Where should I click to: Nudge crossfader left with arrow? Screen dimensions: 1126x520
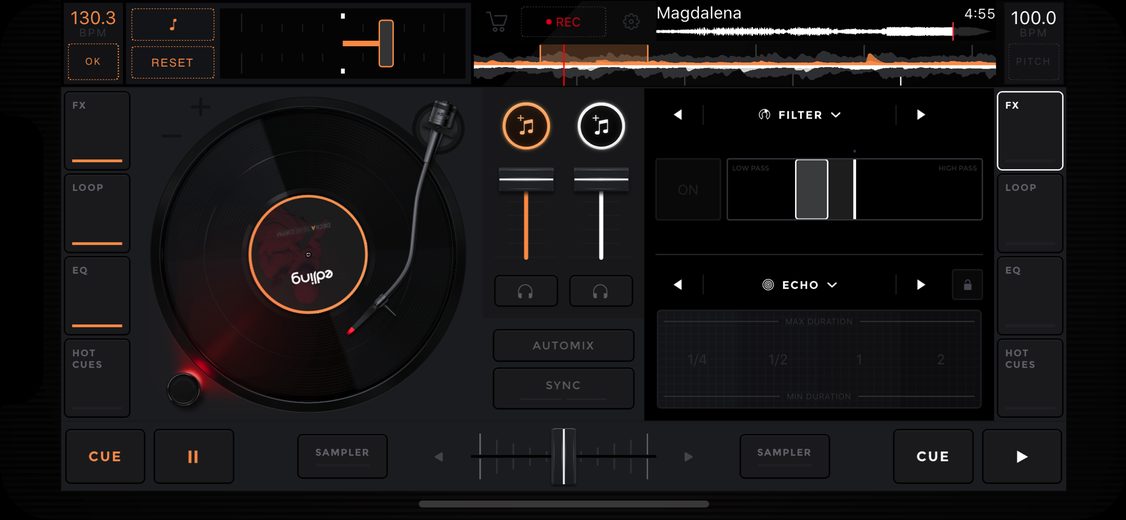click(439, 457)
